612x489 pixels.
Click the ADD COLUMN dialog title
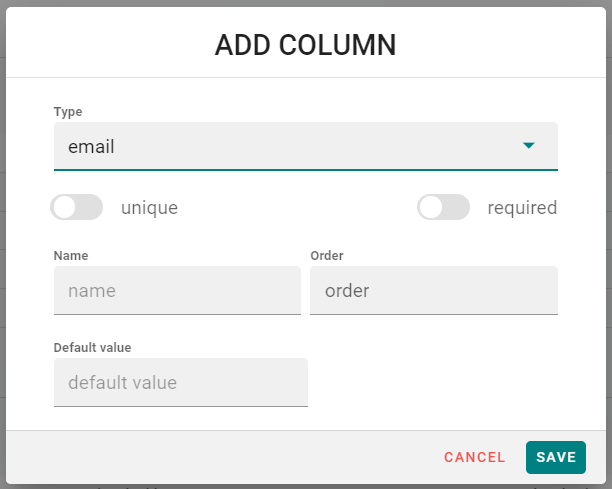305,44
